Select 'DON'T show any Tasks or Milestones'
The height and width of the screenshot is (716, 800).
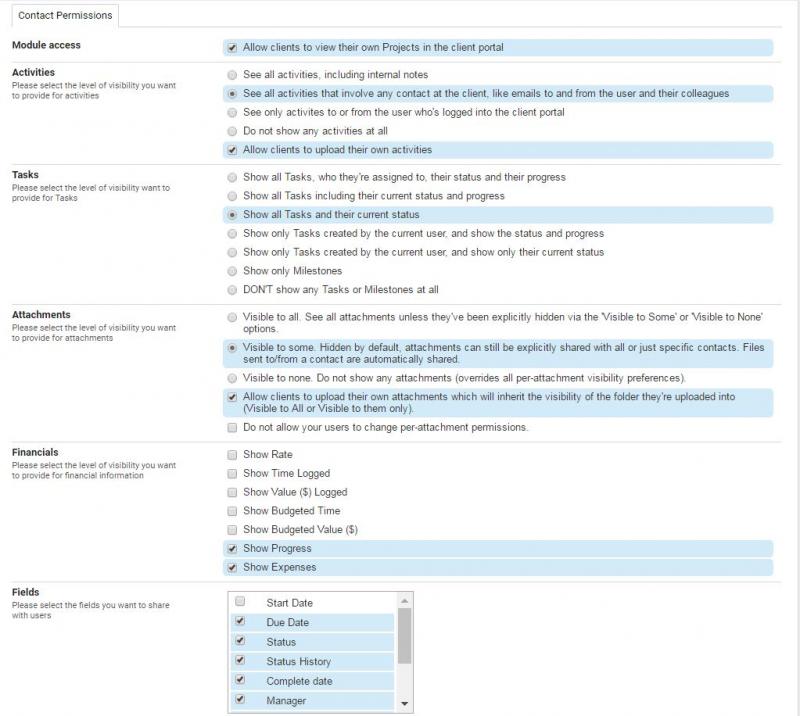click(233, 290)
